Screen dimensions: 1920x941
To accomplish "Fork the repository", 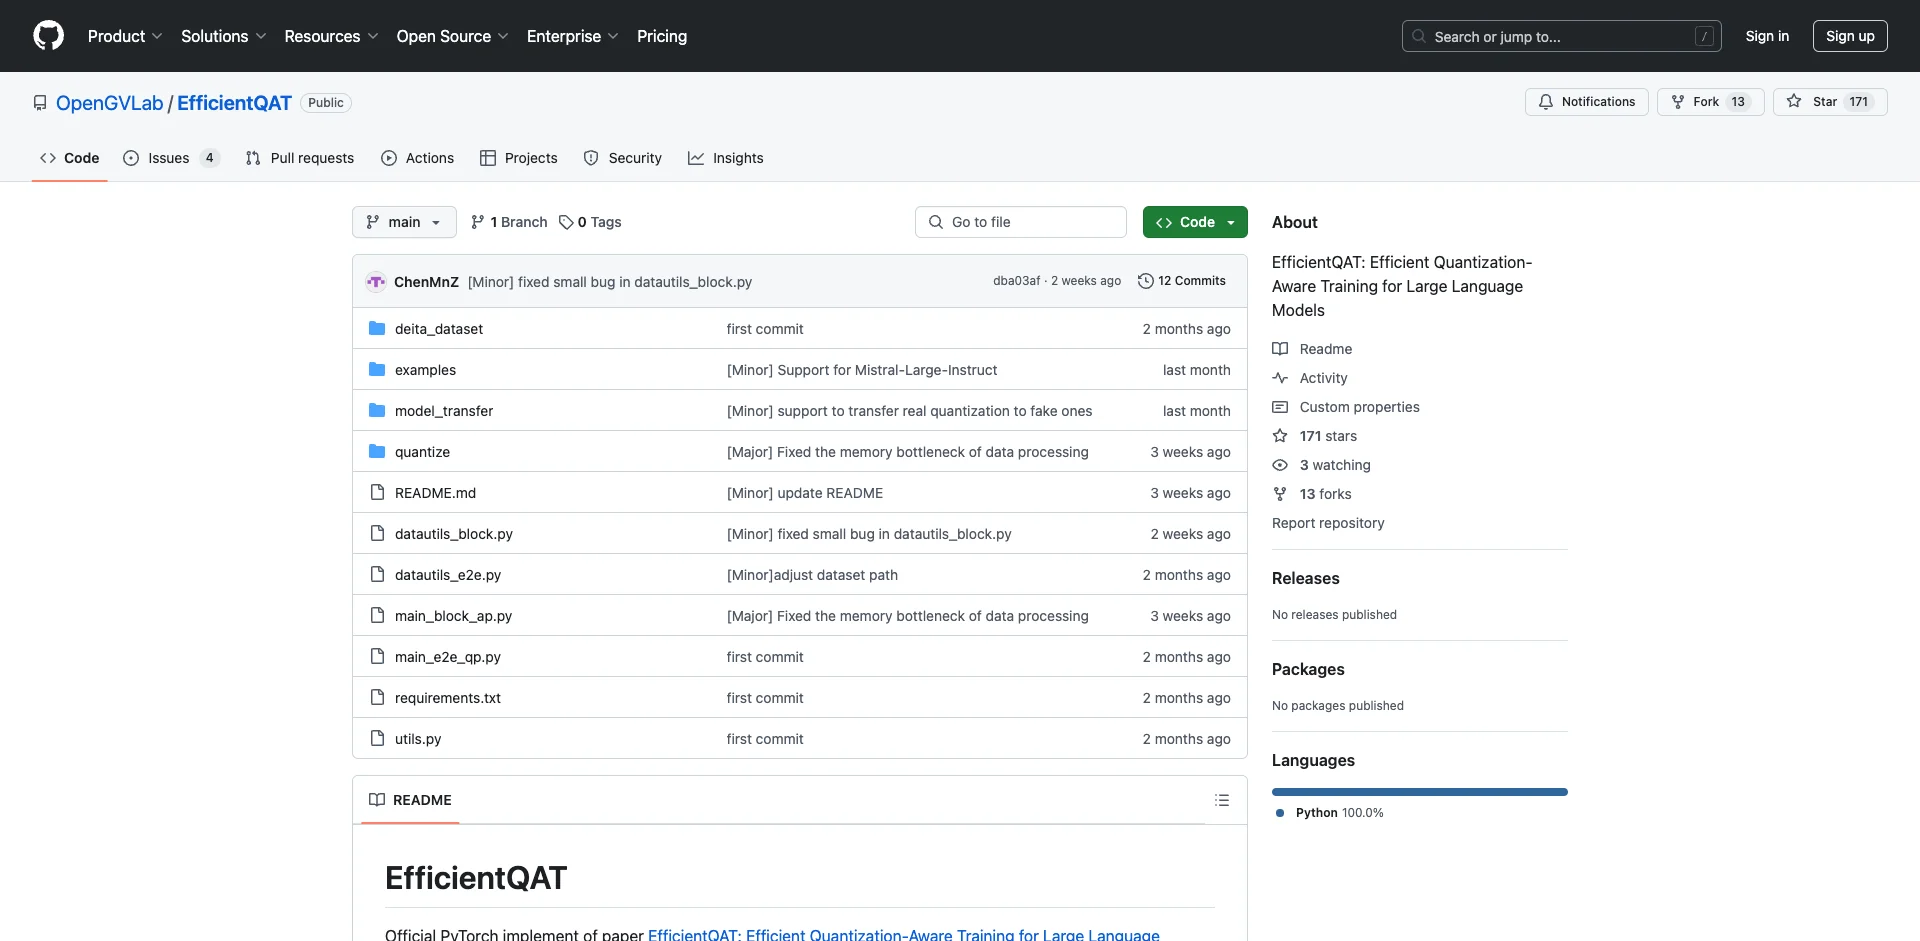I will [1710, 102].
